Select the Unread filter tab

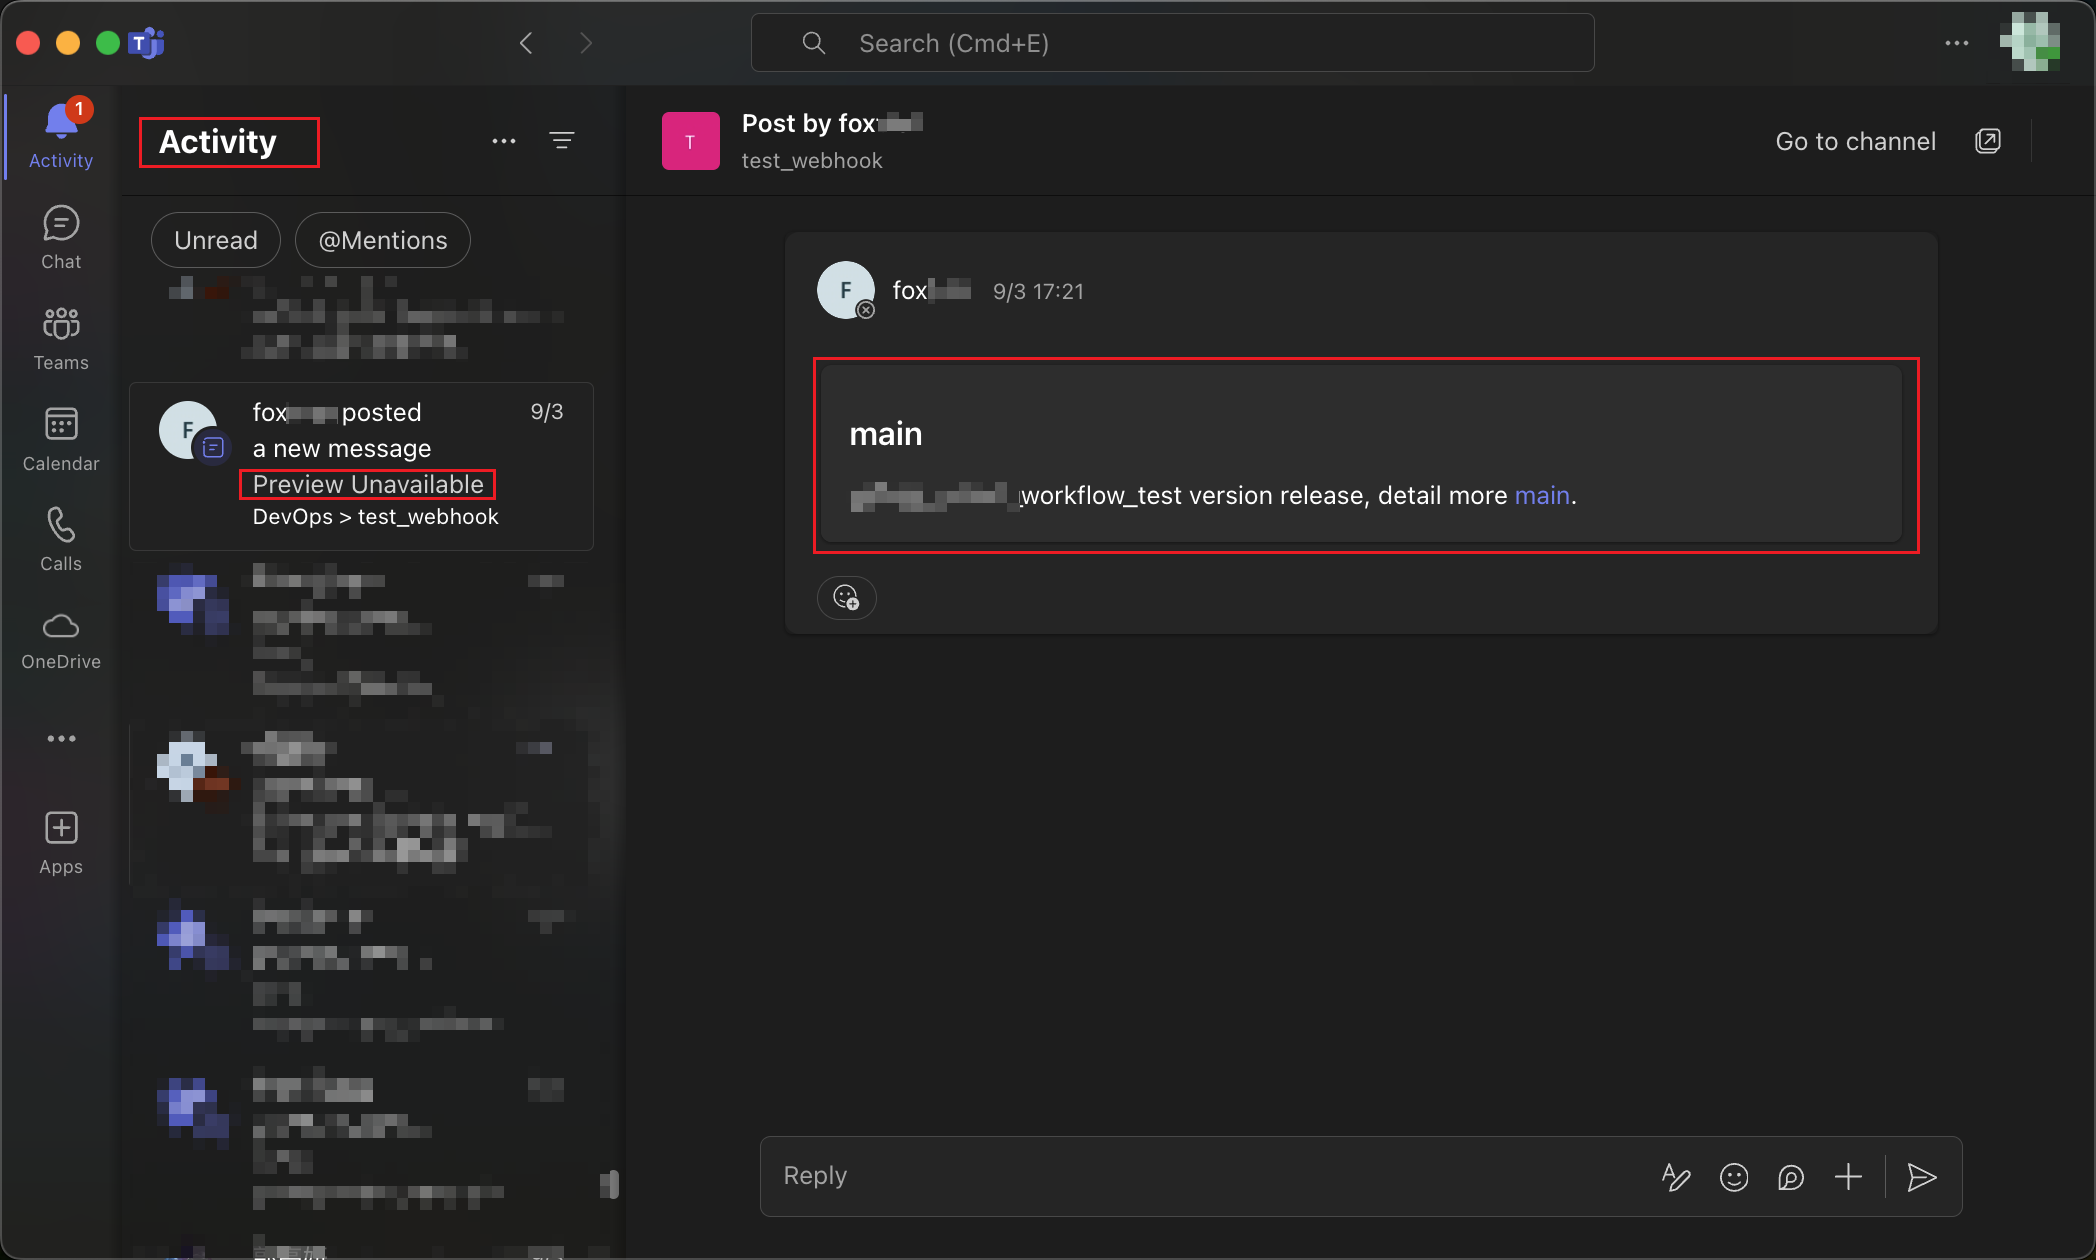click(214, 239)
